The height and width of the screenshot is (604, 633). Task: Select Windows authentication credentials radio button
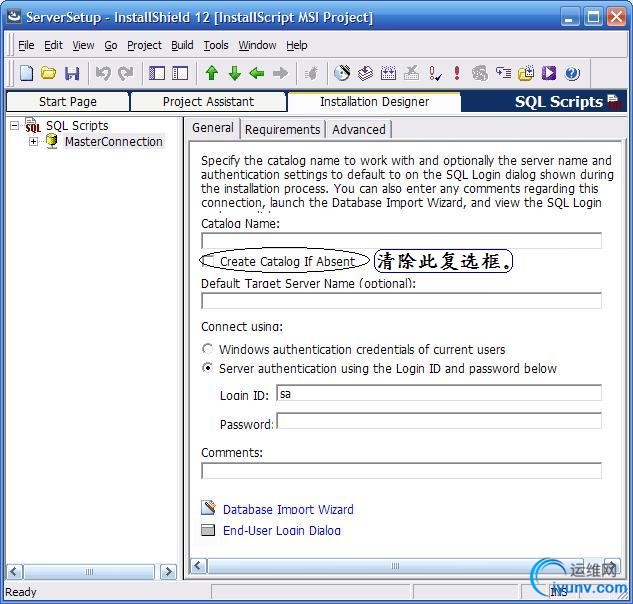click(x=208, y=348)
